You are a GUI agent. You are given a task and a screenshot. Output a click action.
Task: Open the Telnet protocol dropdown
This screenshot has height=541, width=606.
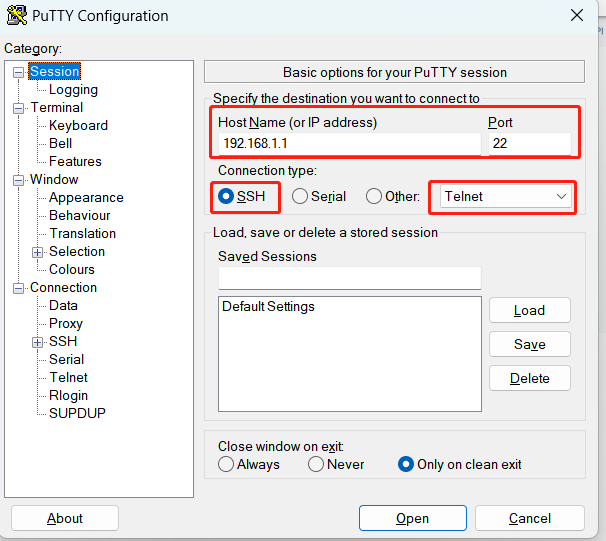click(506, 196)
